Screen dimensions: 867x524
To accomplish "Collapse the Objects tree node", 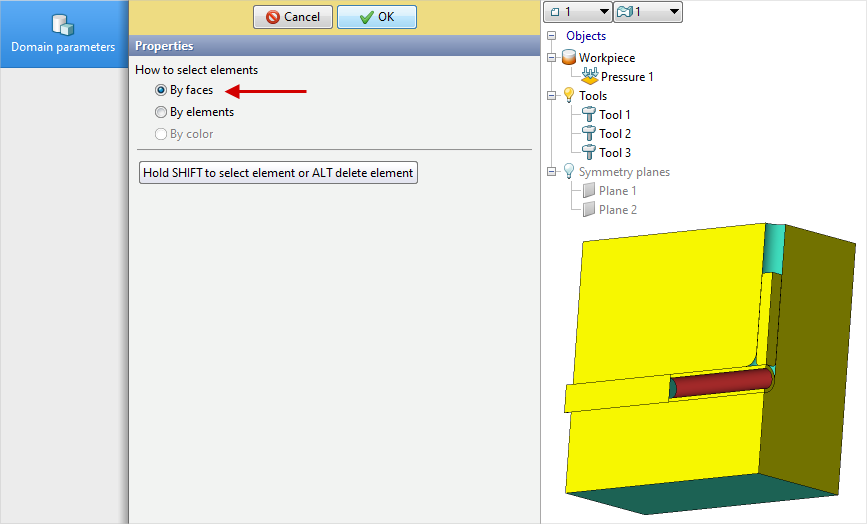I will coord(551,36).
